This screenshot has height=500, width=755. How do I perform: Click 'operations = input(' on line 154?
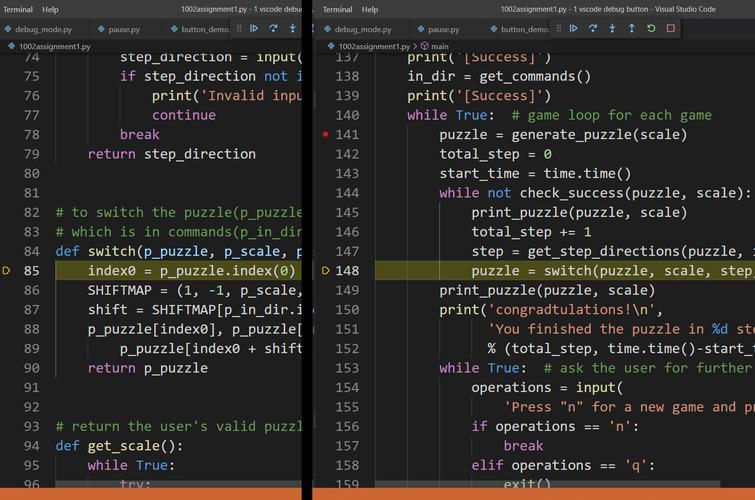547,388
